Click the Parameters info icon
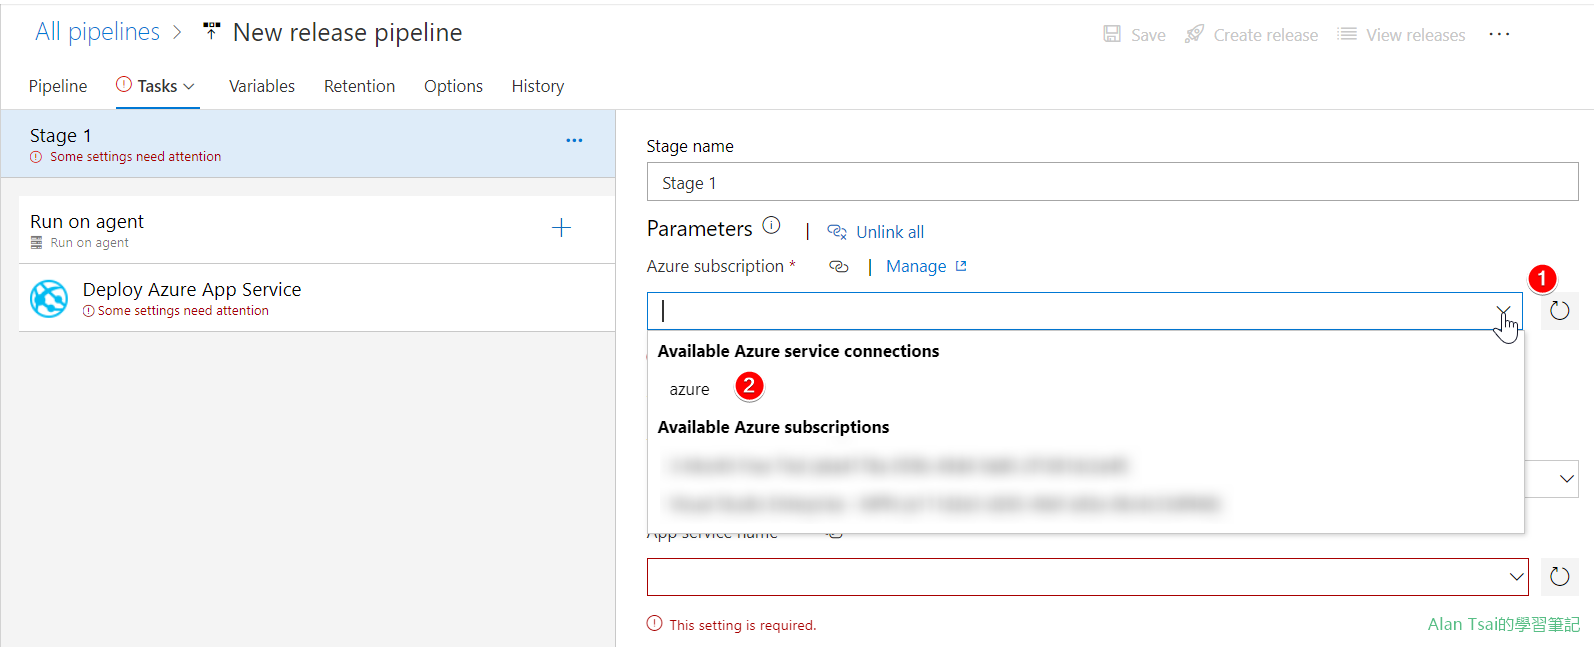This screenshot has height=647, width=1594. click(771, 226)
